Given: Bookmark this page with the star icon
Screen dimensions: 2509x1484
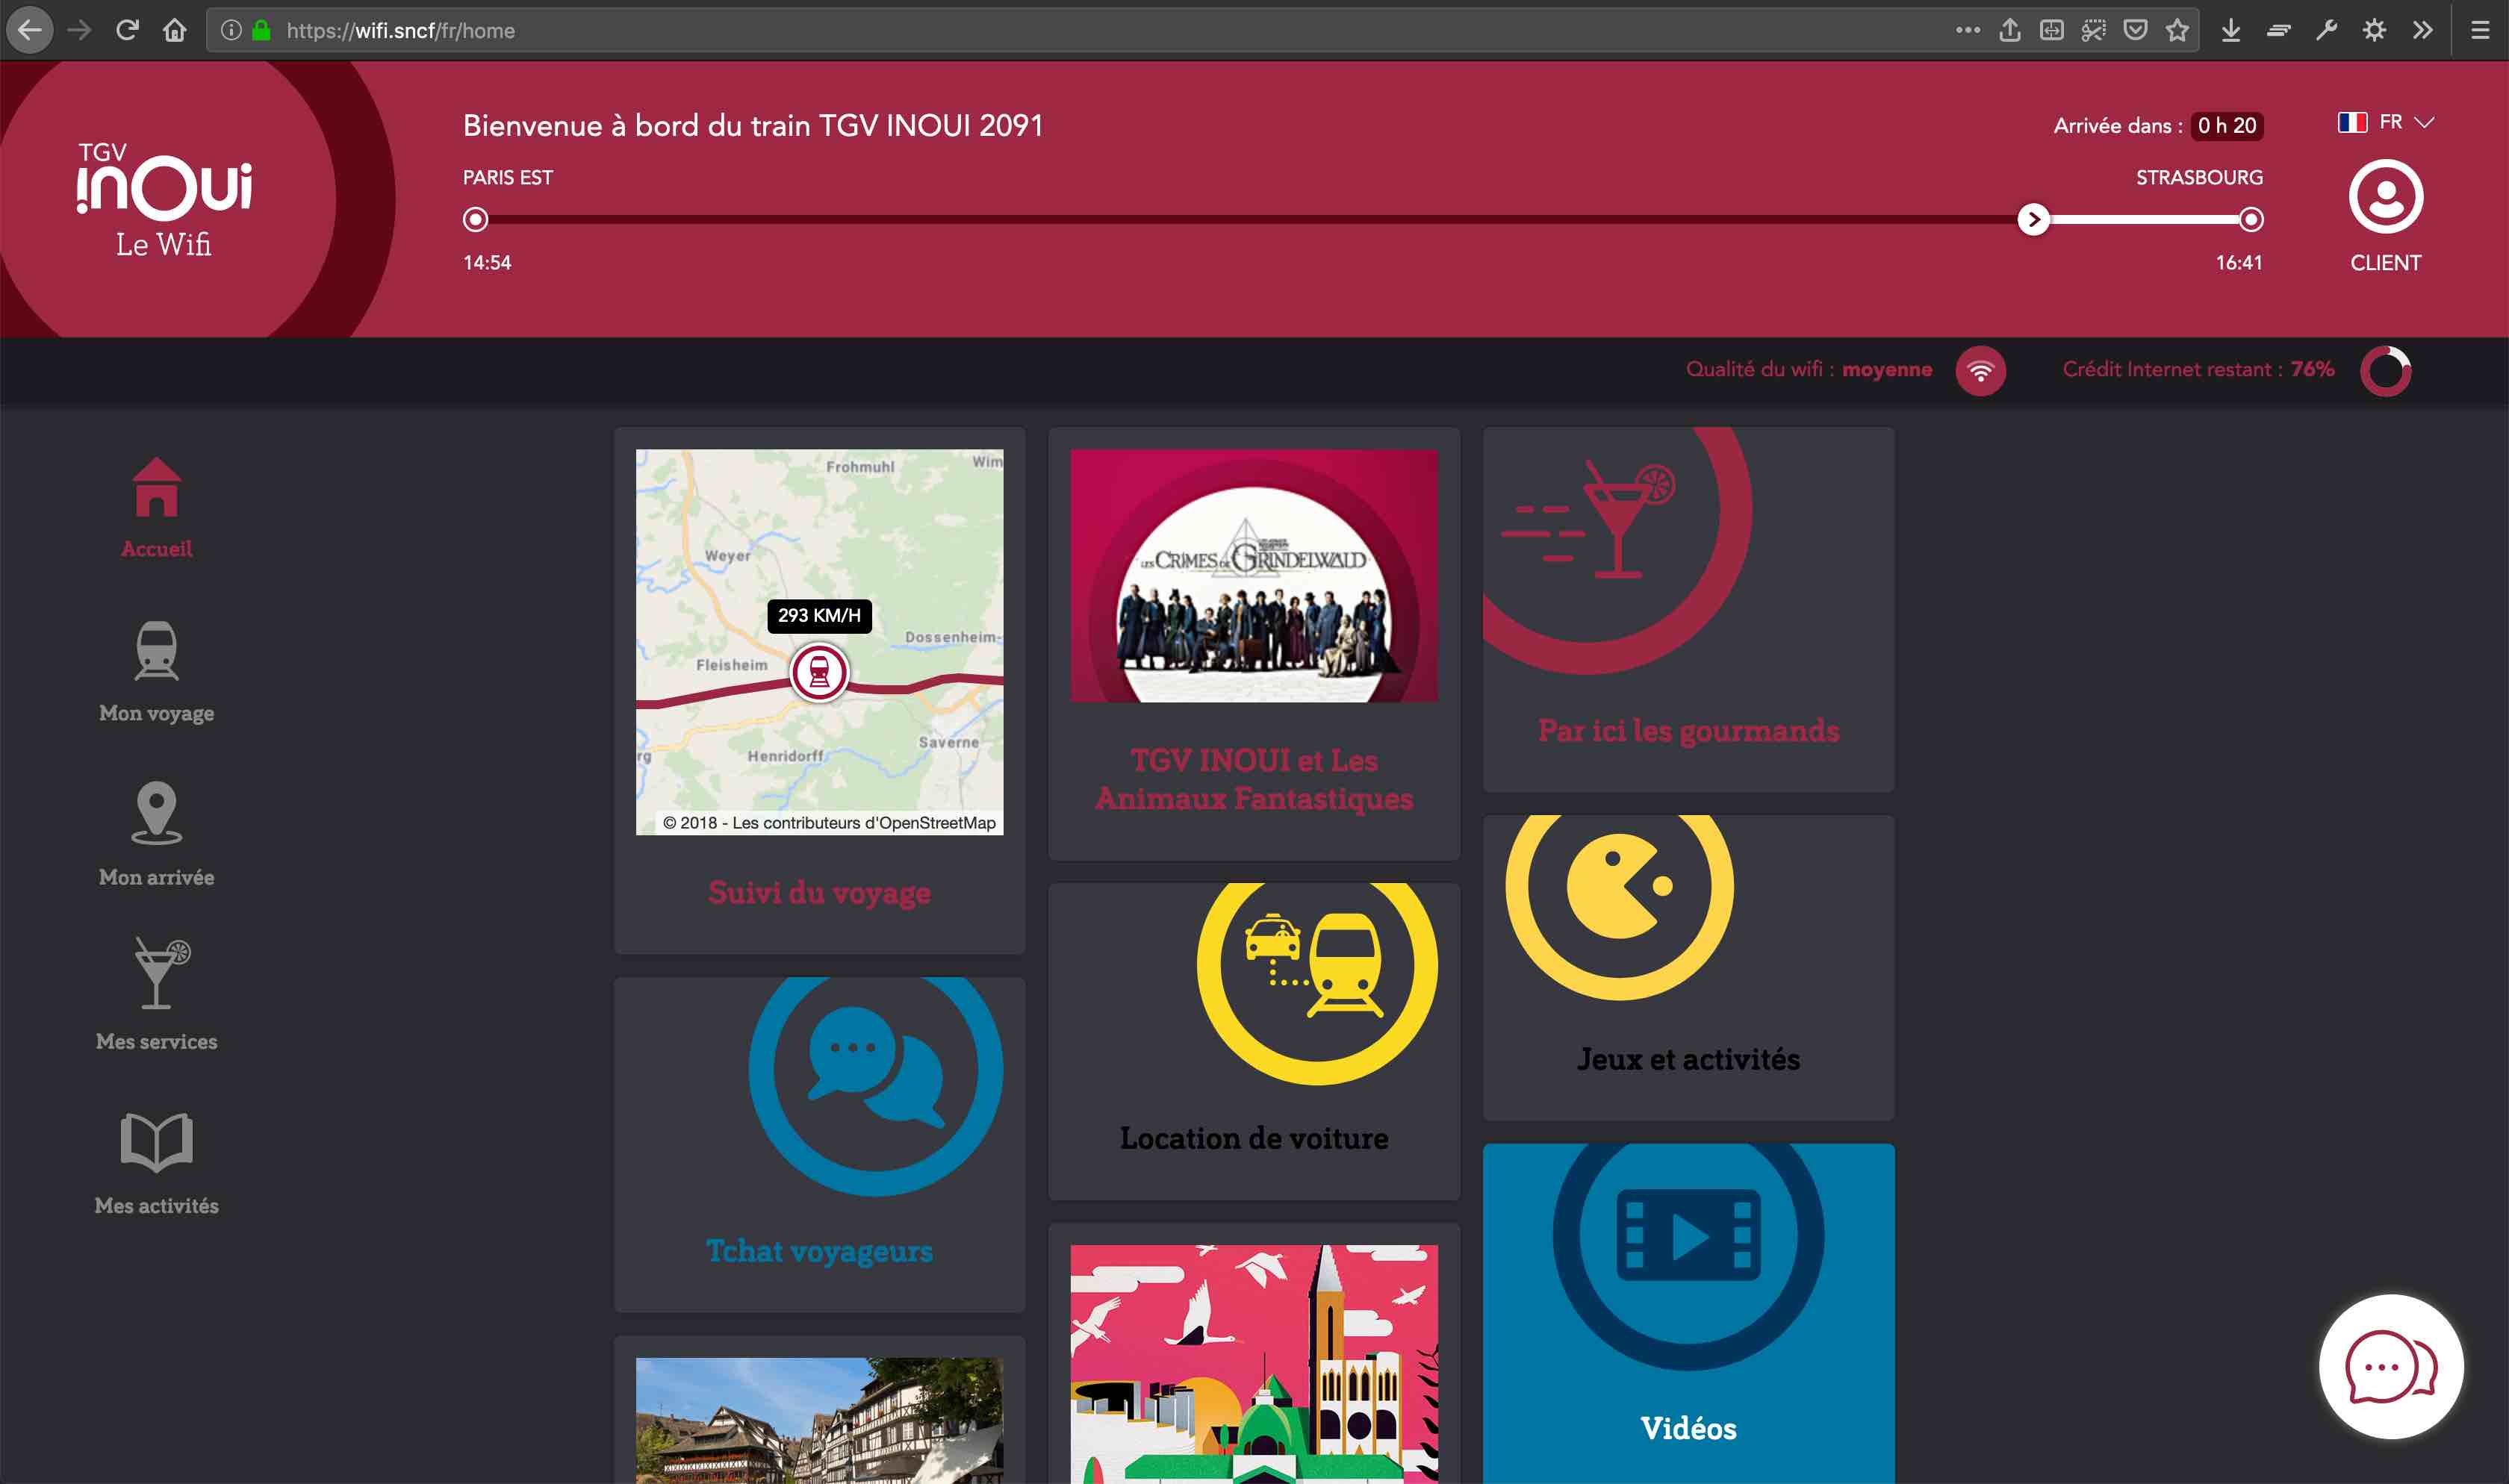Looking at the screenshot, I should click(2177, 30).
